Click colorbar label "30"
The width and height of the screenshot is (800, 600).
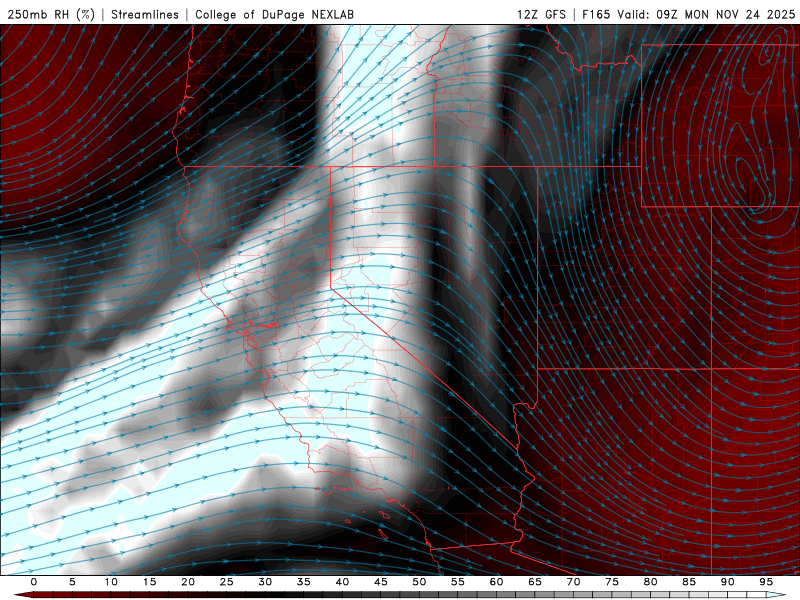(265, 582)
